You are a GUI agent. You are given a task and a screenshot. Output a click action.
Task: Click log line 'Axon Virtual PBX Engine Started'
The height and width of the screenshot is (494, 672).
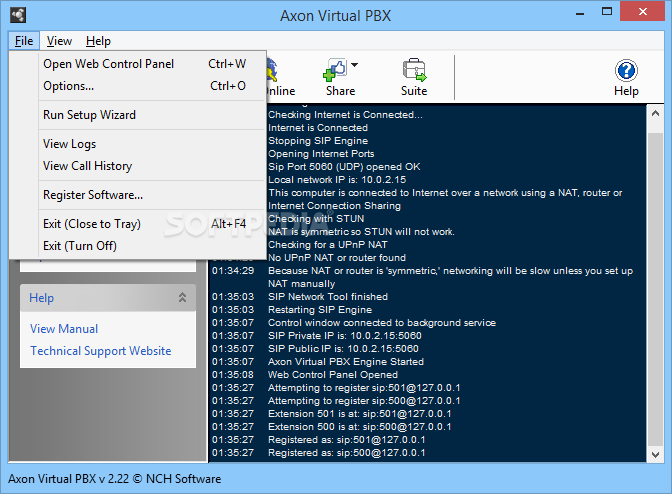345,362
